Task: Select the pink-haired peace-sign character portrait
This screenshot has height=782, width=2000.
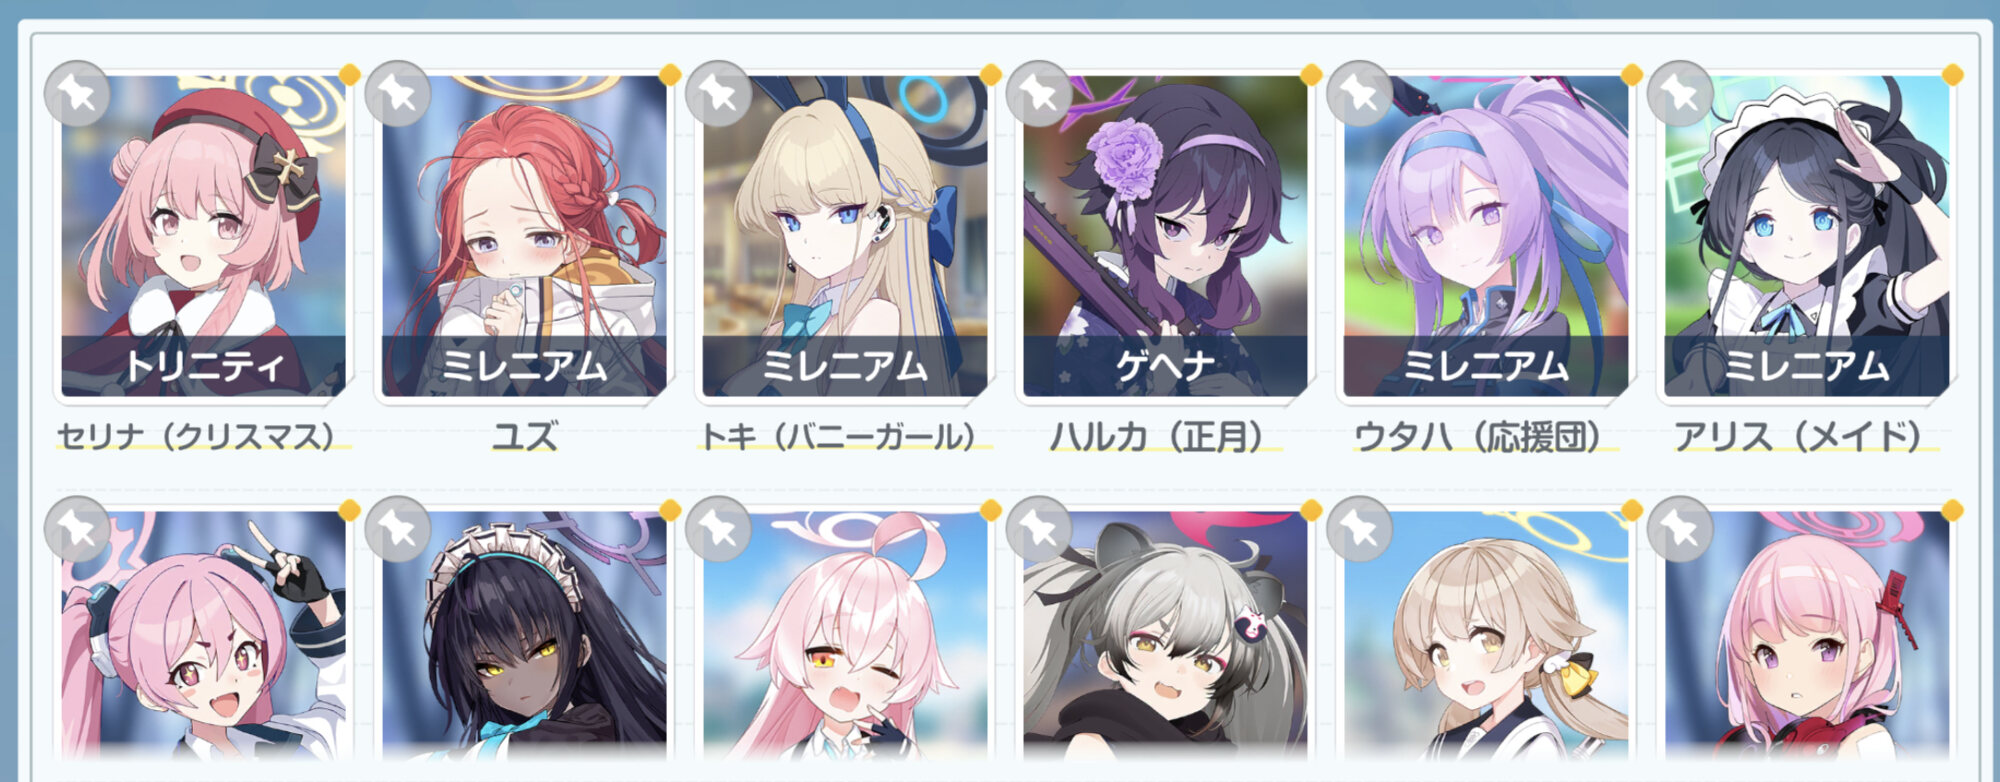Action: [x=204, y=635]
